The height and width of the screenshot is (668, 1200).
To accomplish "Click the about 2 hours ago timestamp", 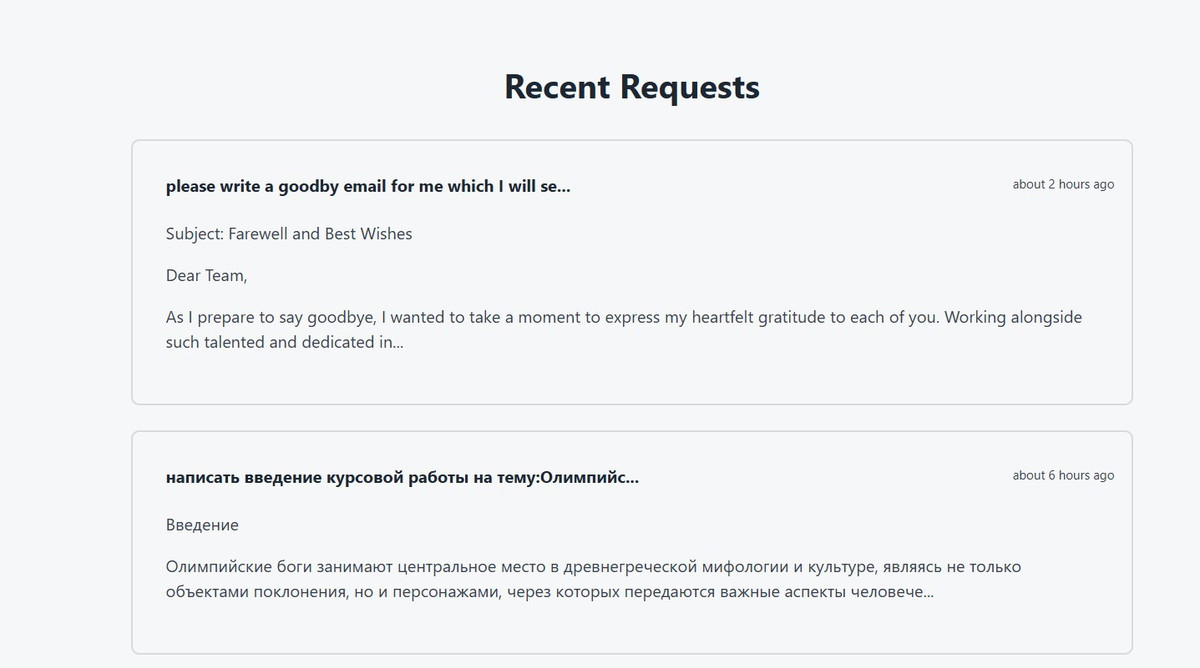I will 1063,184.
